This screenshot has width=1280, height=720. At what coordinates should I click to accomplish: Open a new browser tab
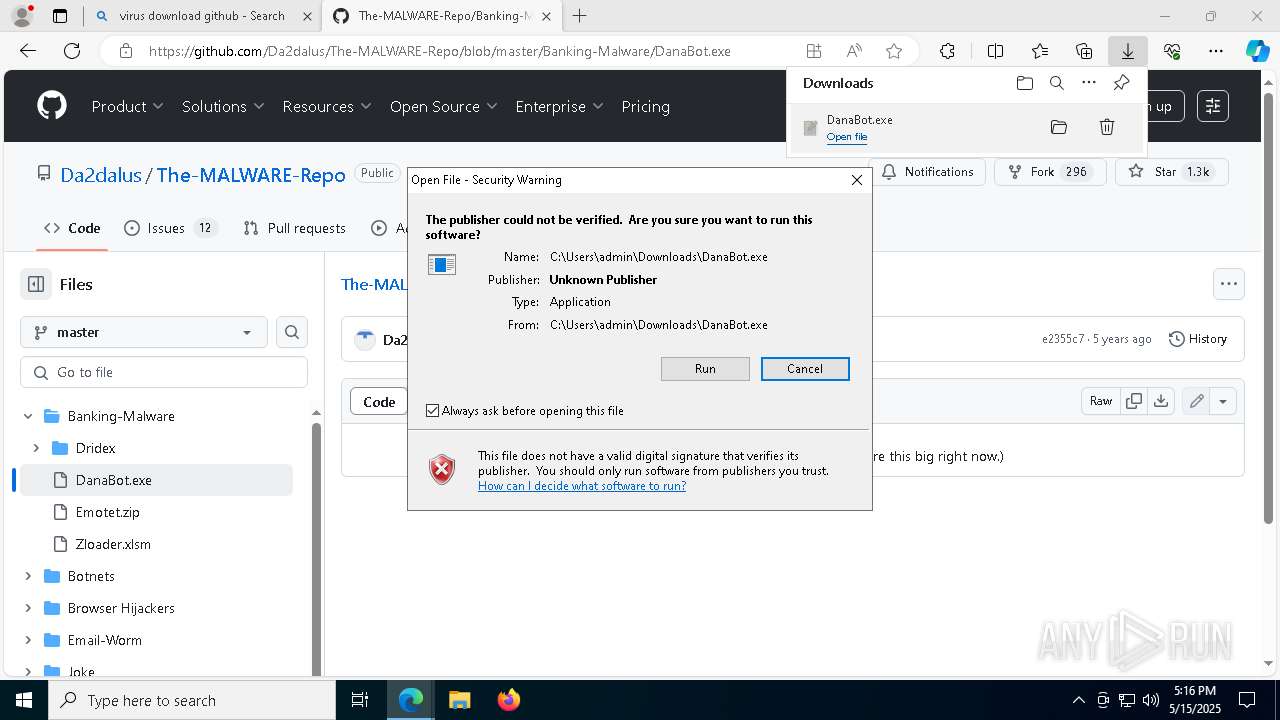pyautogui.click(x=579, y=16)
